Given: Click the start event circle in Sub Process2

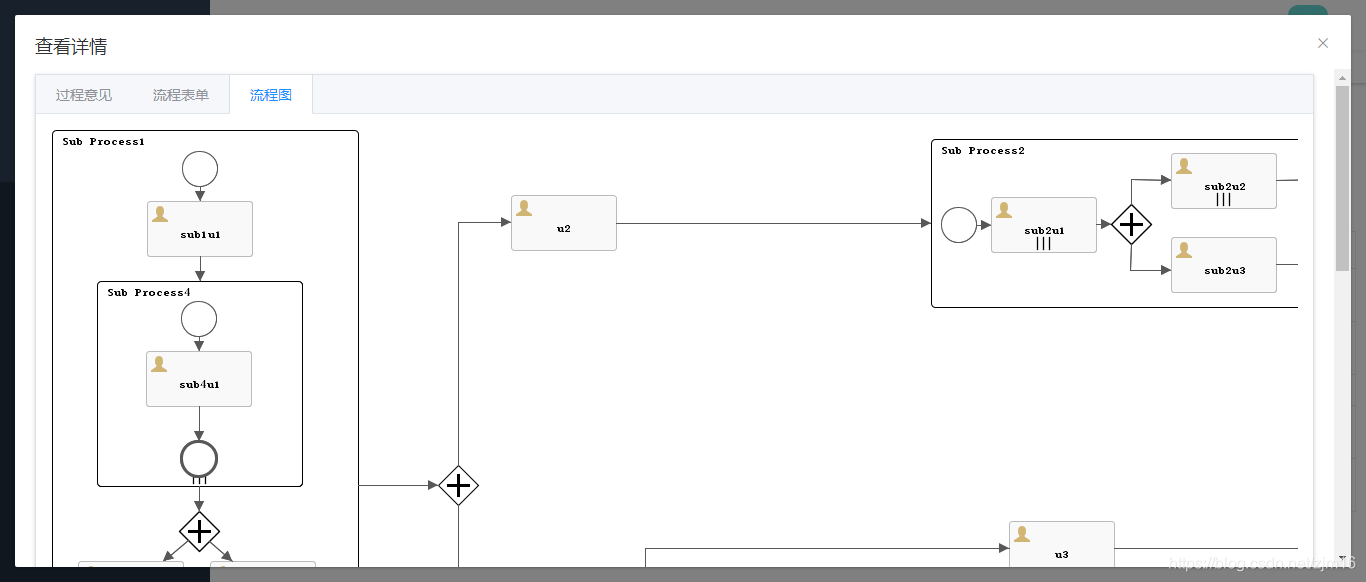Looking at the screenshot, I should (959, 225).
